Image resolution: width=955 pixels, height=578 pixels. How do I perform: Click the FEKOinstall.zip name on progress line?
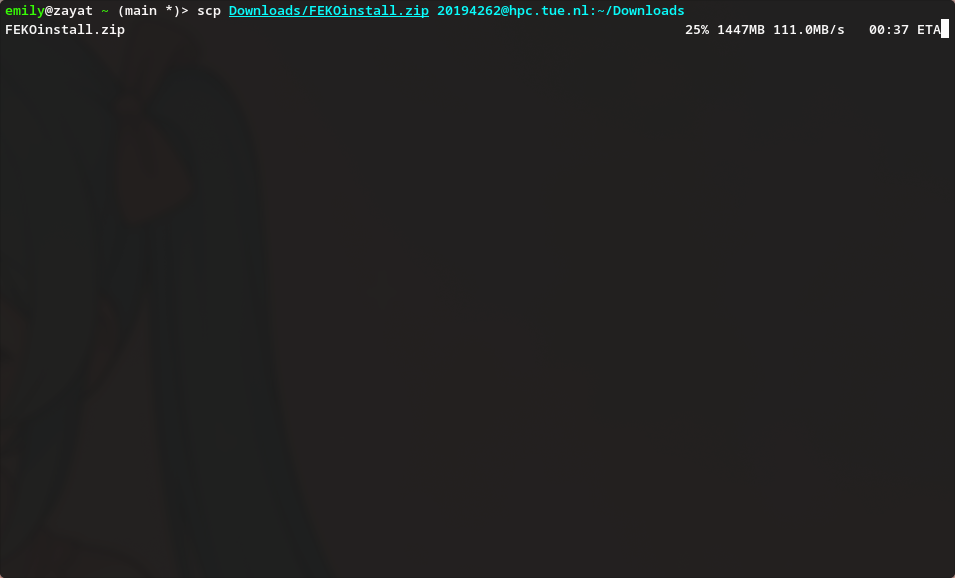(x=65, y=30)
